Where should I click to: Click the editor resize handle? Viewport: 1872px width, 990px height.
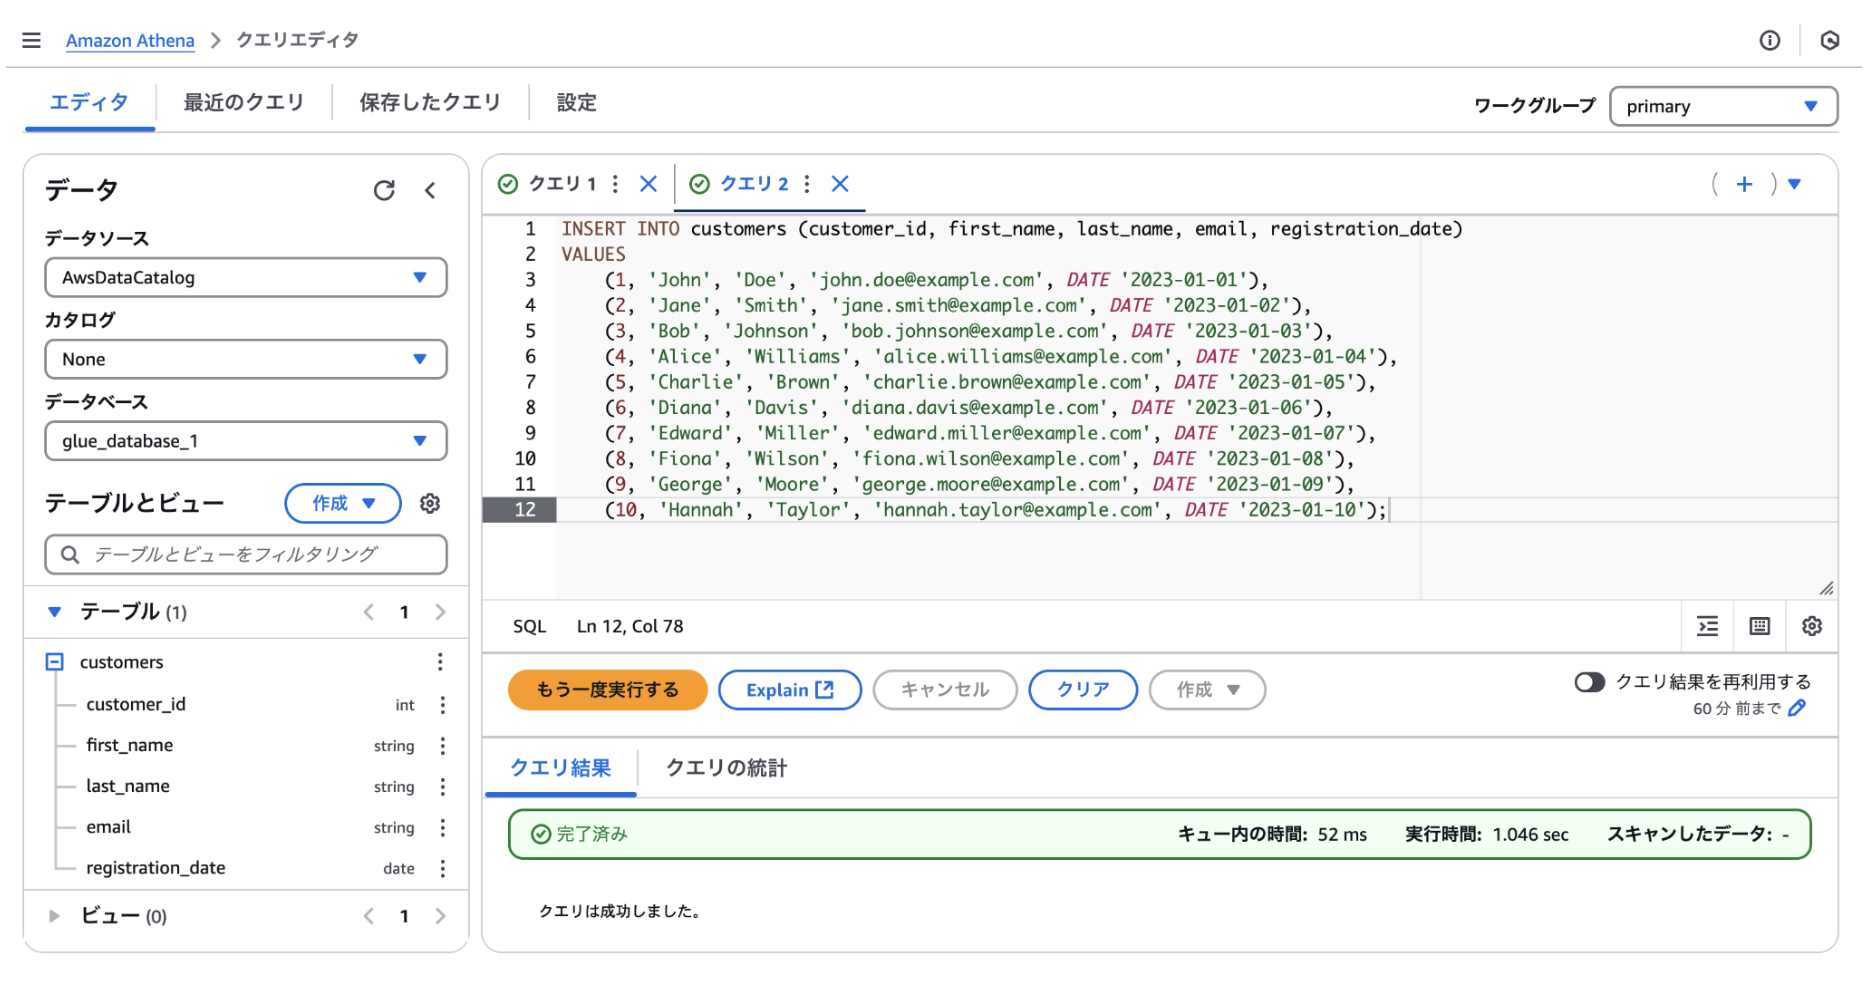pyautogui.click(x=1826, y=588)
